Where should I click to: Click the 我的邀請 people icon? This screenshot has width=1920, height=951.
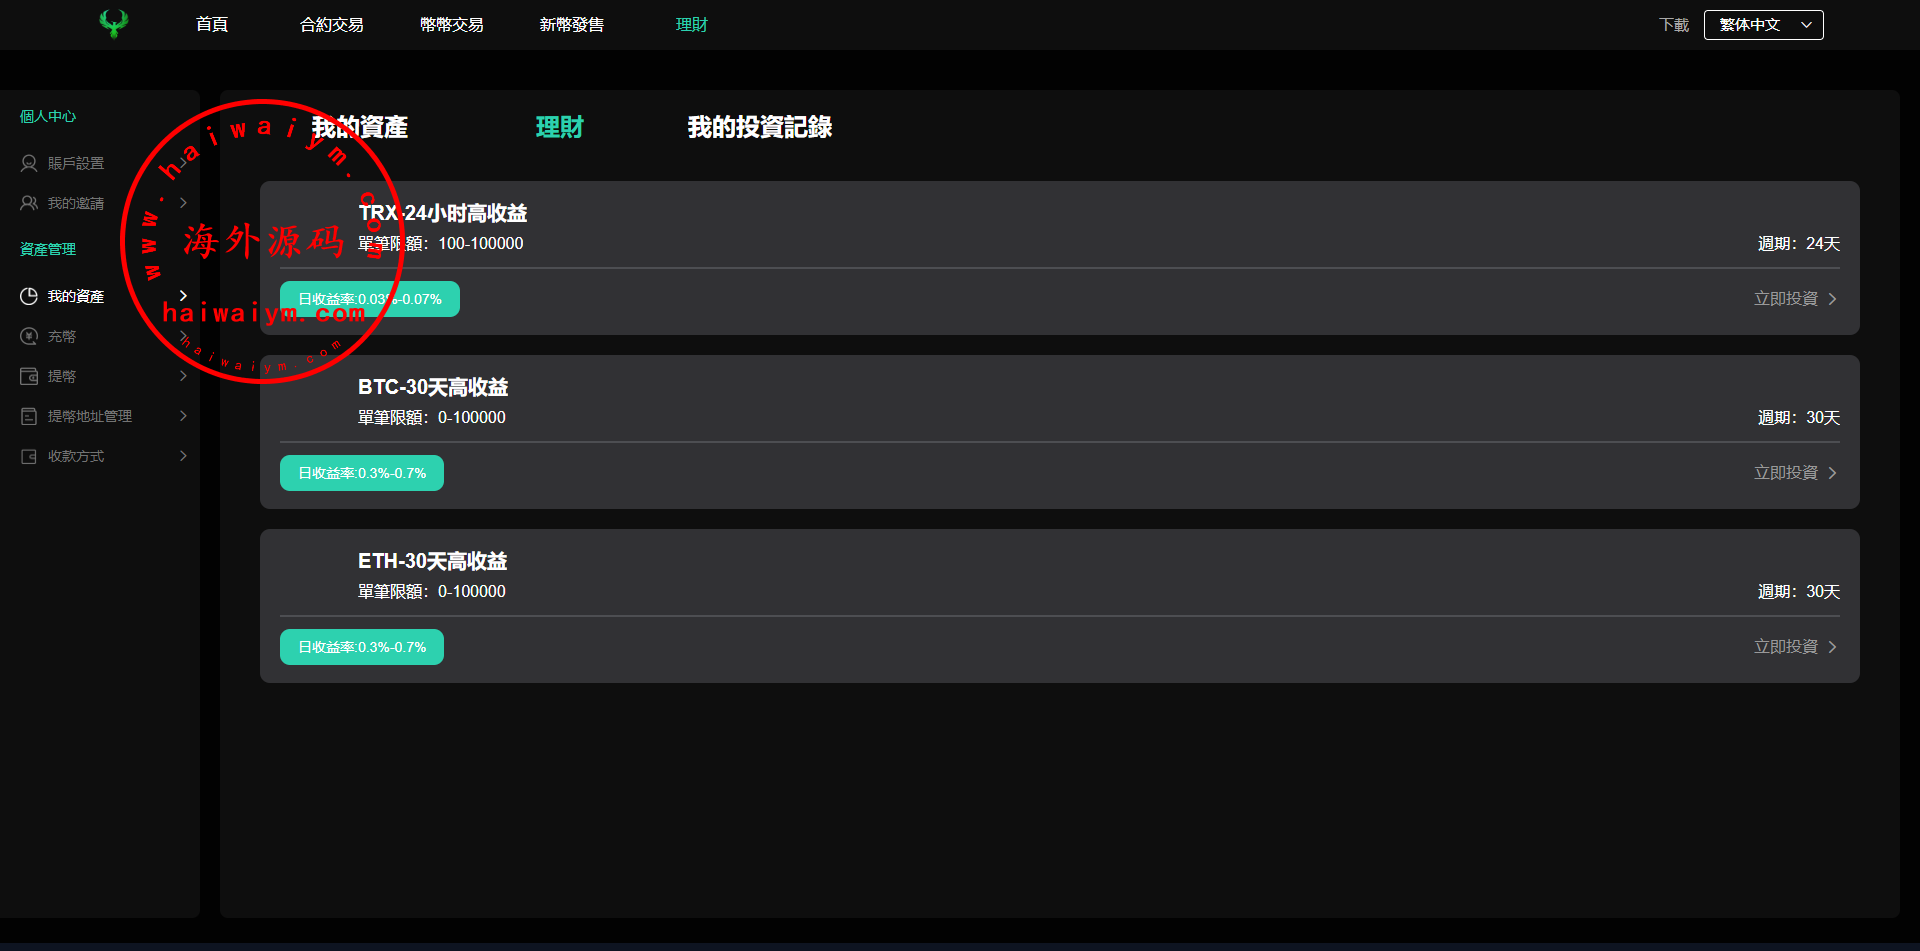pos(29,203)
